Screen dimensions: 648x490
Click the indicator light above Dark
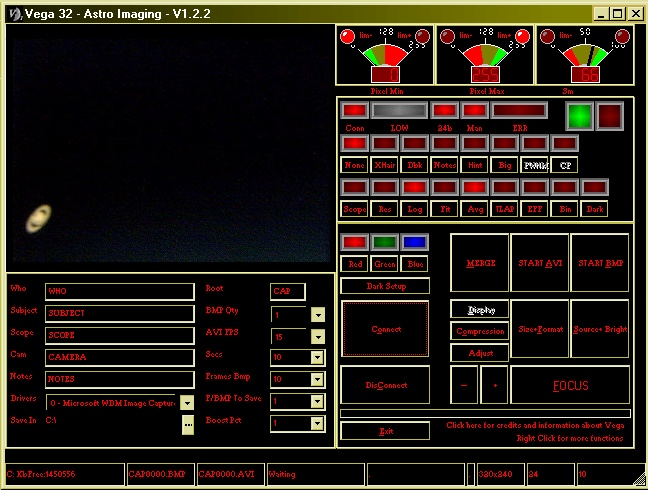pyautogui.click(x=595, y=187)
